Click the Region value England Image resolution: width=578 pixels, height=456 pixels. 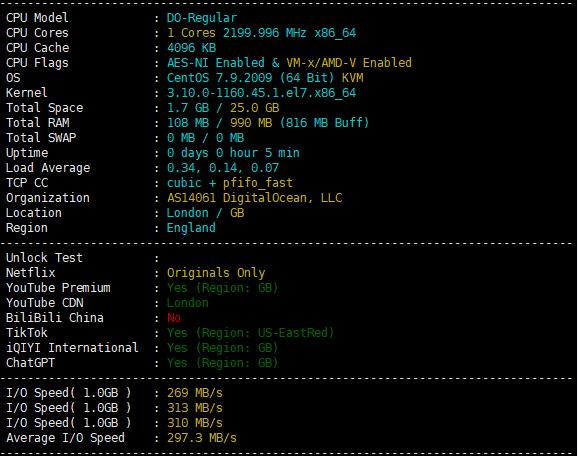(191, 228)
